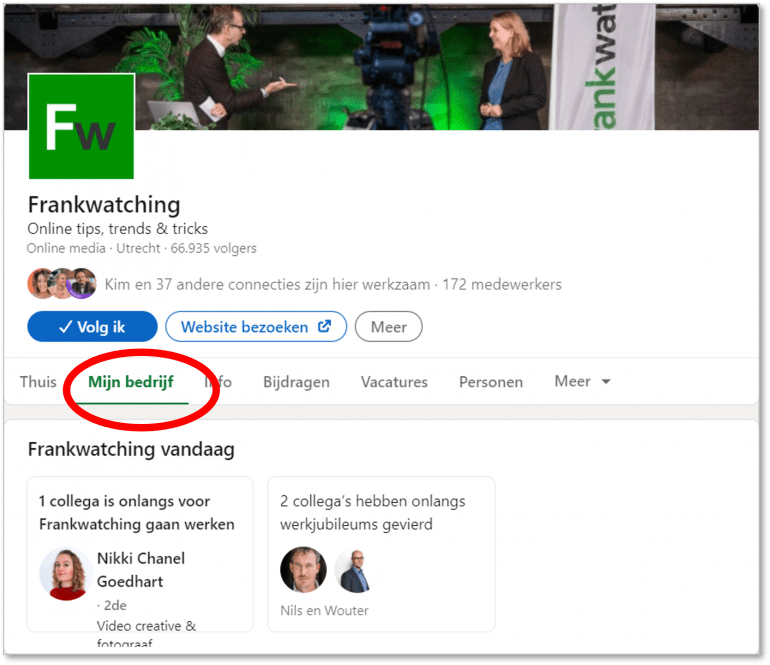The image size is (770, 665).
Task: Click the Frankwatching cover banner image
Action: [x=381, y=67]
